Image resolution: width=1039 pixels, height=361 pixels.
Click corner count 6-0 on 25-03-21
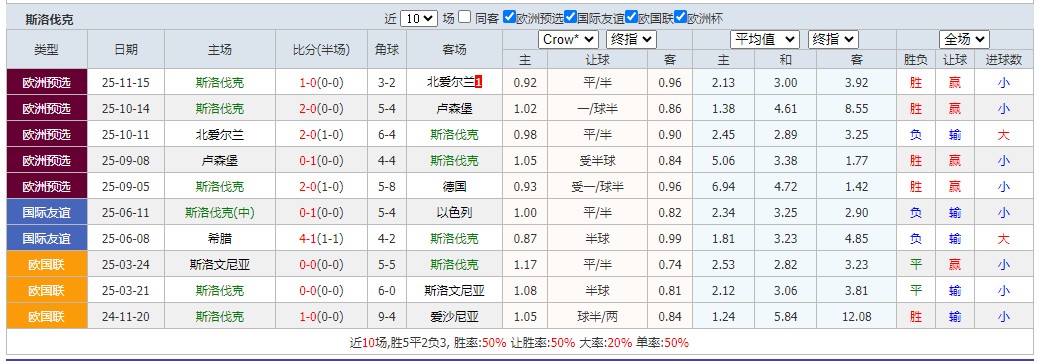coord(387,290)
